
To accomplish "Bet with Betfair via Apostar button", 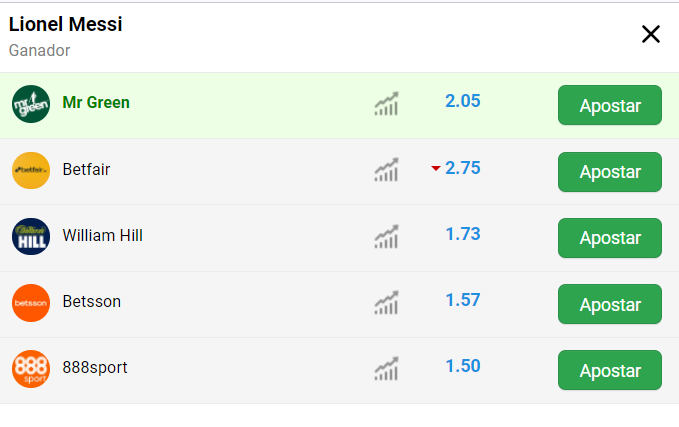I will pos(610,172).
